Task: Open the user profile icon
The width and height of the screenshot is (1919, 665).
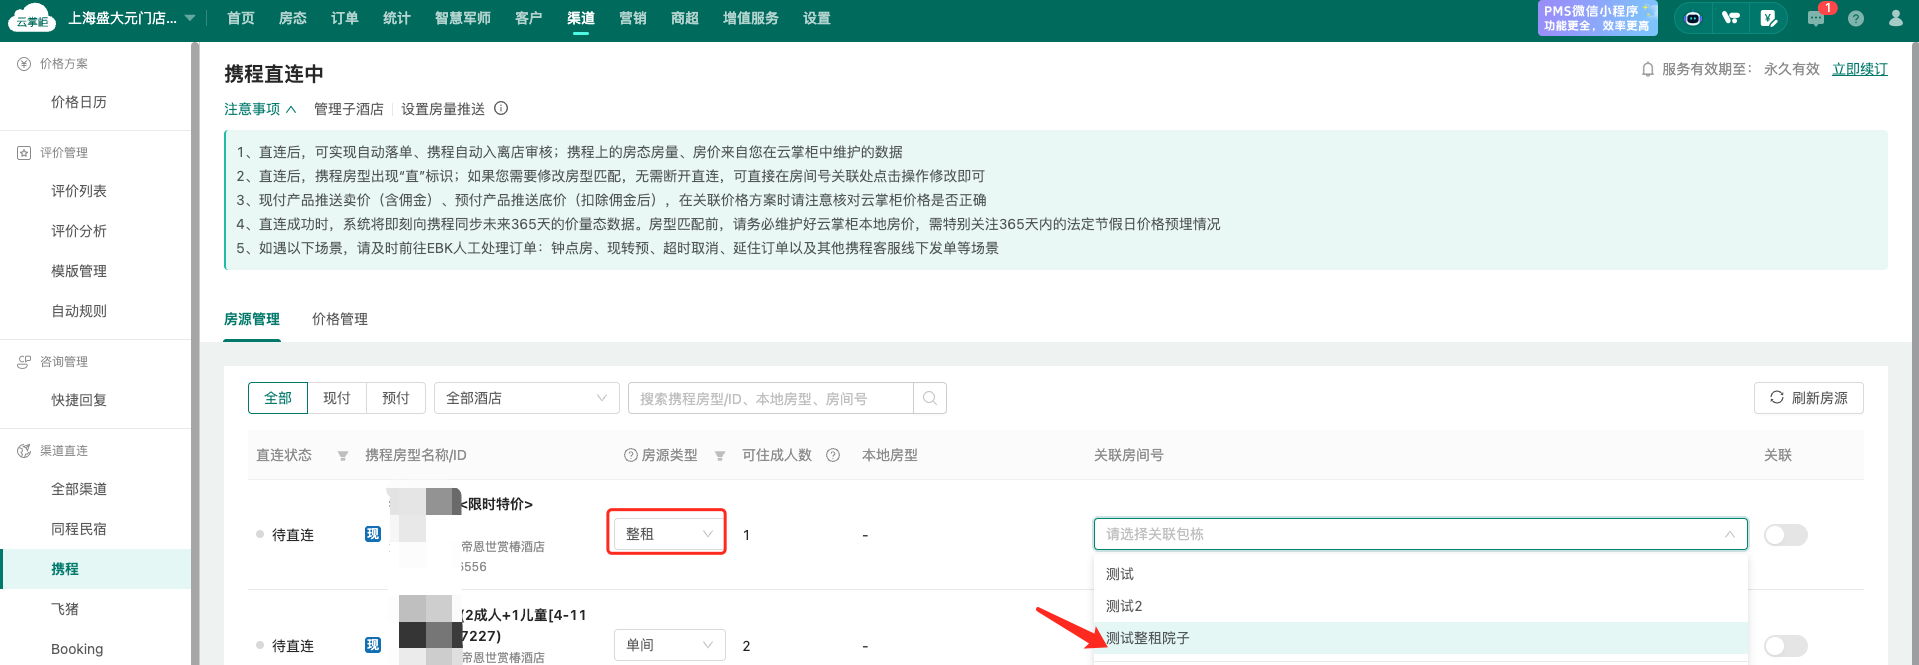Action: [x=1895, y=18]
